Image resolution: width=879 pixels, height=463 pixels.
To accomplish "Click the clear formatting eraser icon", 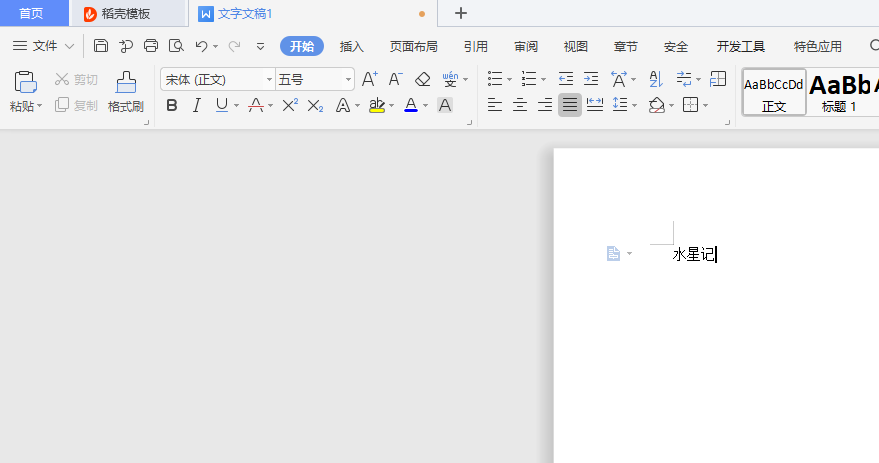I will pyautogui.click(x=422, y=79).
